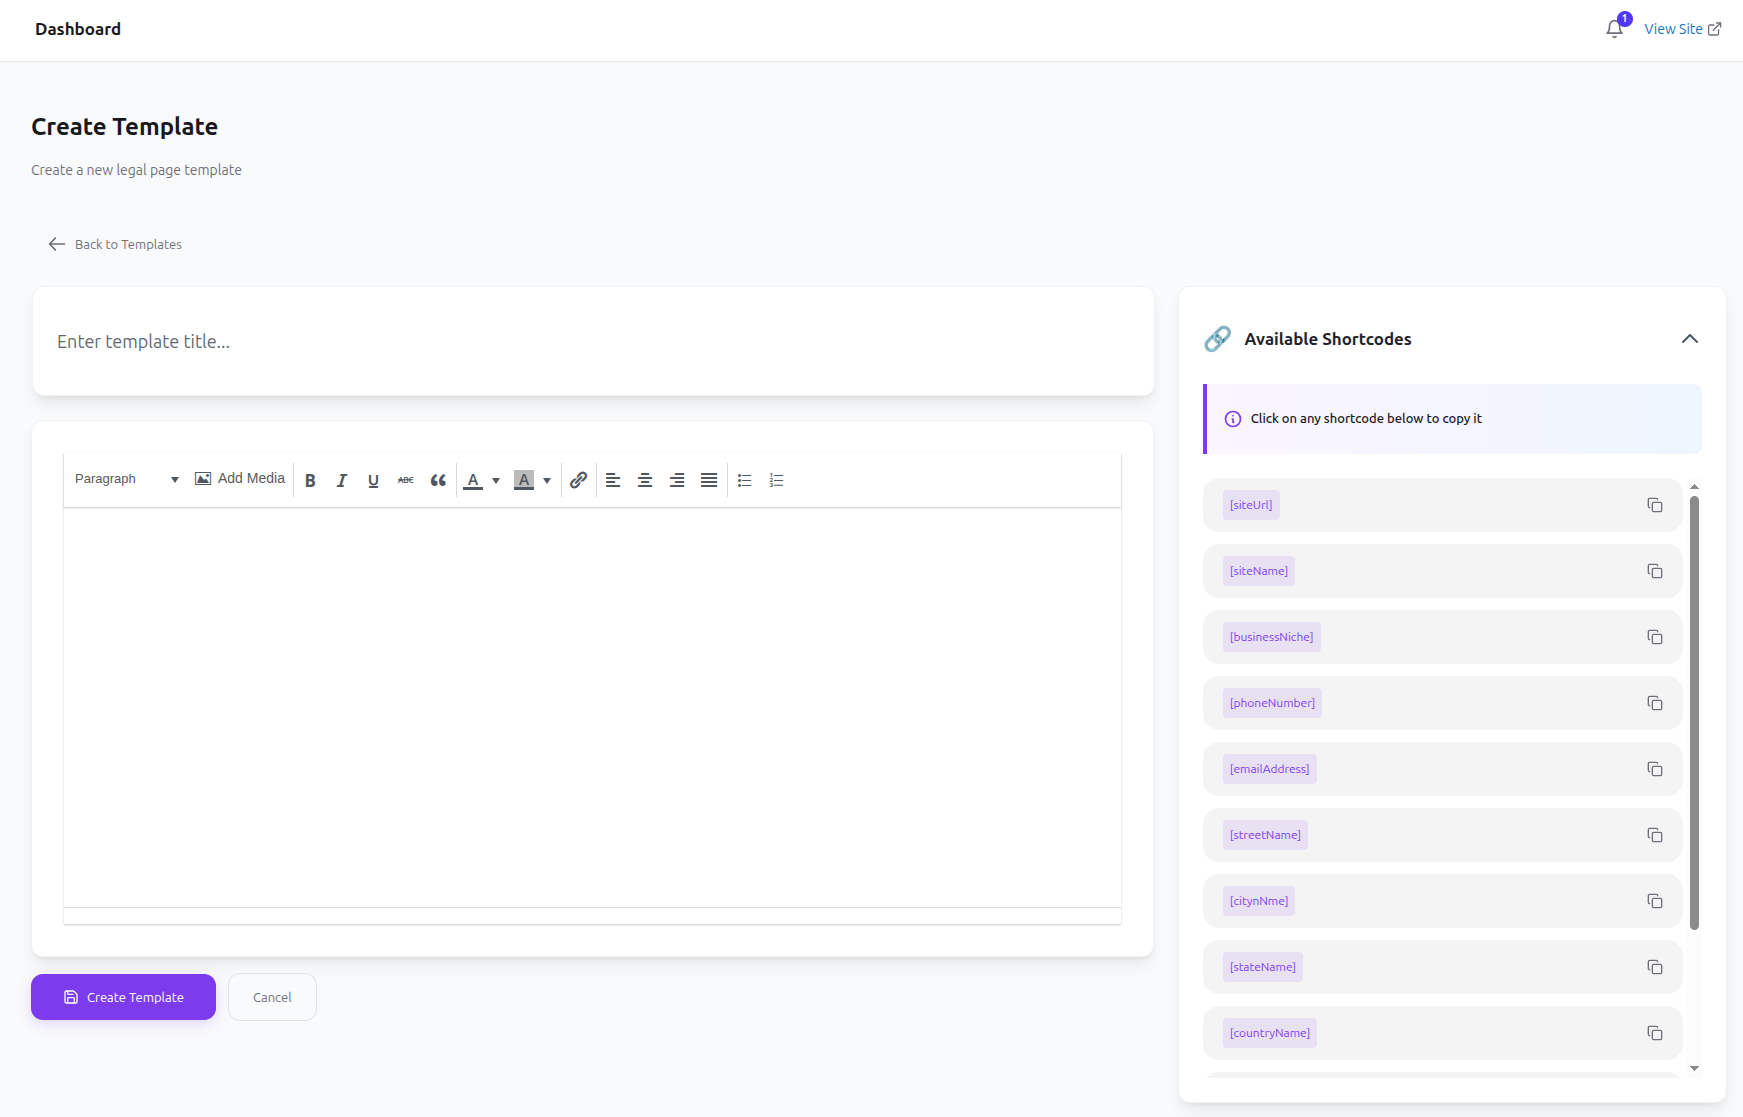Click the [businessNiche] shortcode tag
Image resolution: width=1743 pixels, height=1117 pixels.
1272,637
